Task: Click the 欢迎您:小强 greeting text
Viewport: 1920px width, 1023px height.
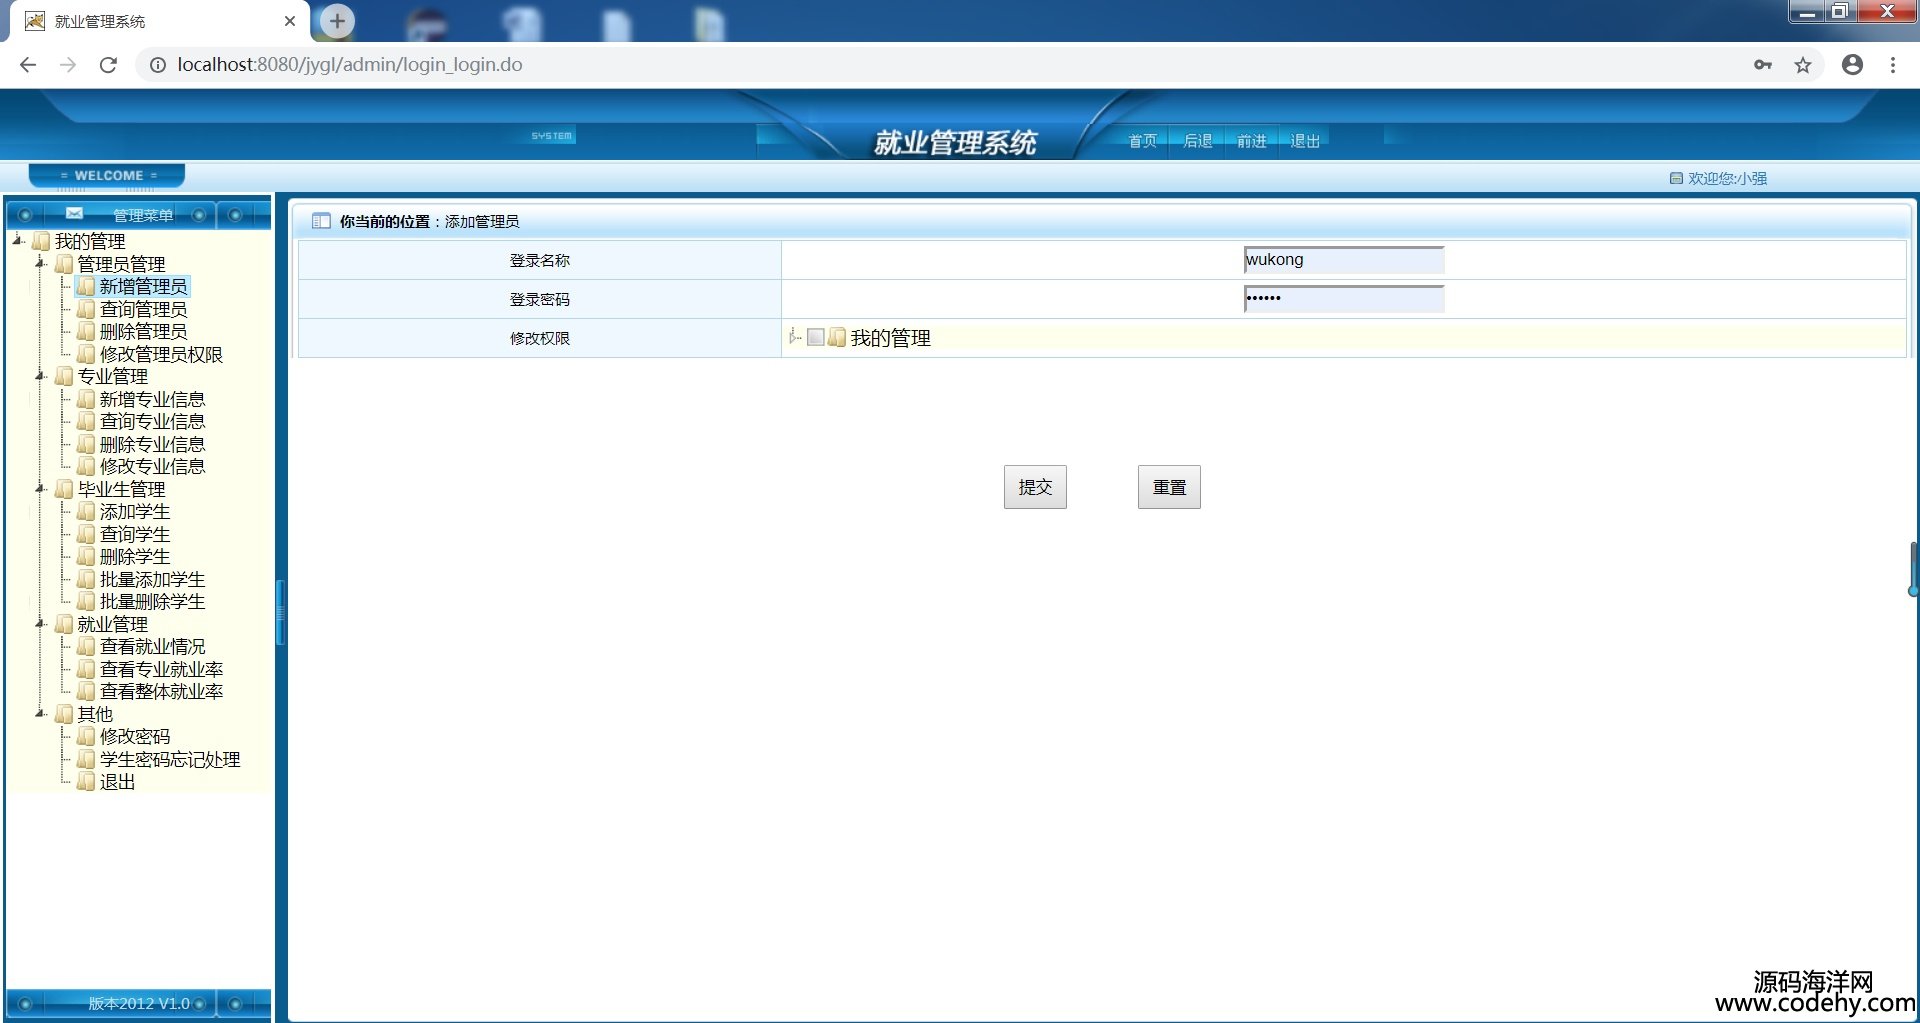Action: pyautogui.click(x=1727, y=178)
